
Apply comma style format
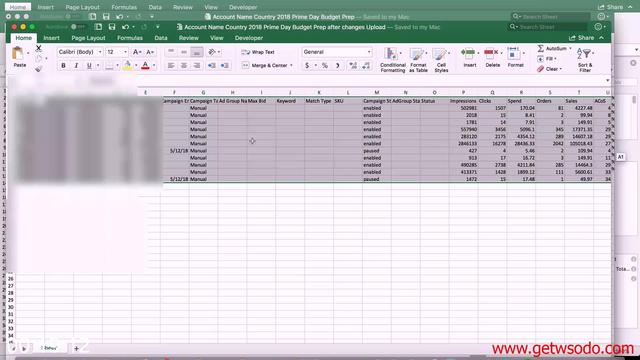(338, 66)
